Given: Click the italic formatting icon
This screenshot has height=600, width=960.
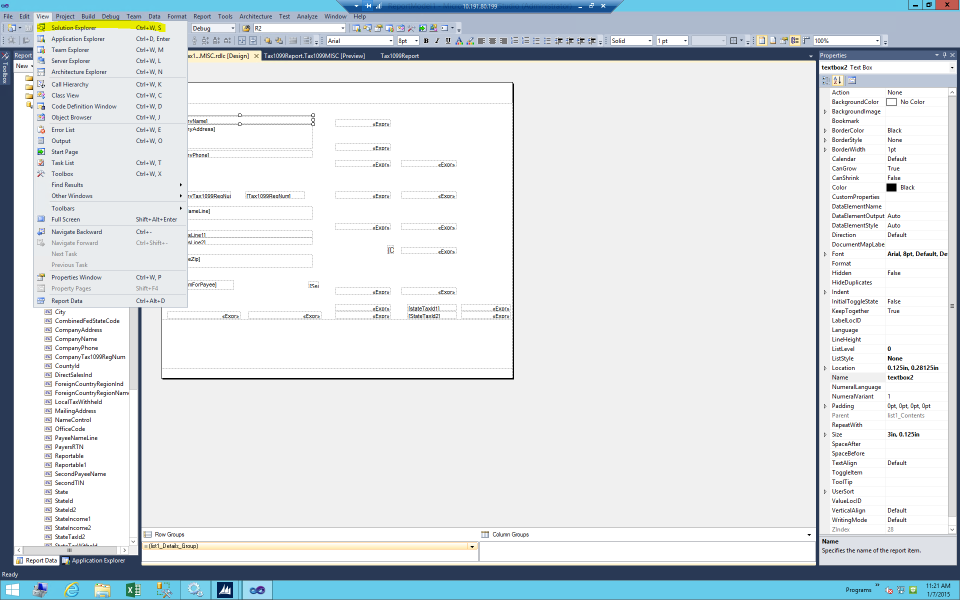Looking at the screenshot, I should pos(435,42).
